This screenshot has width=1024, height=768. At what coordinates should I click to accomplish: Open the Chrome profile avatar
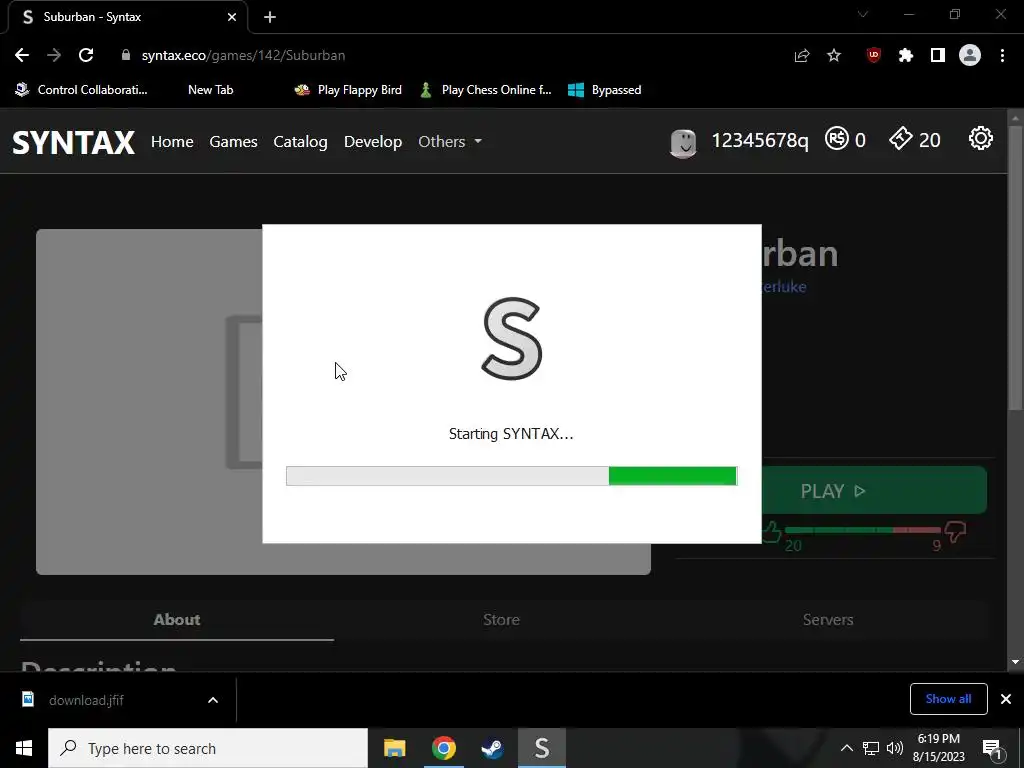coord(970,56)
